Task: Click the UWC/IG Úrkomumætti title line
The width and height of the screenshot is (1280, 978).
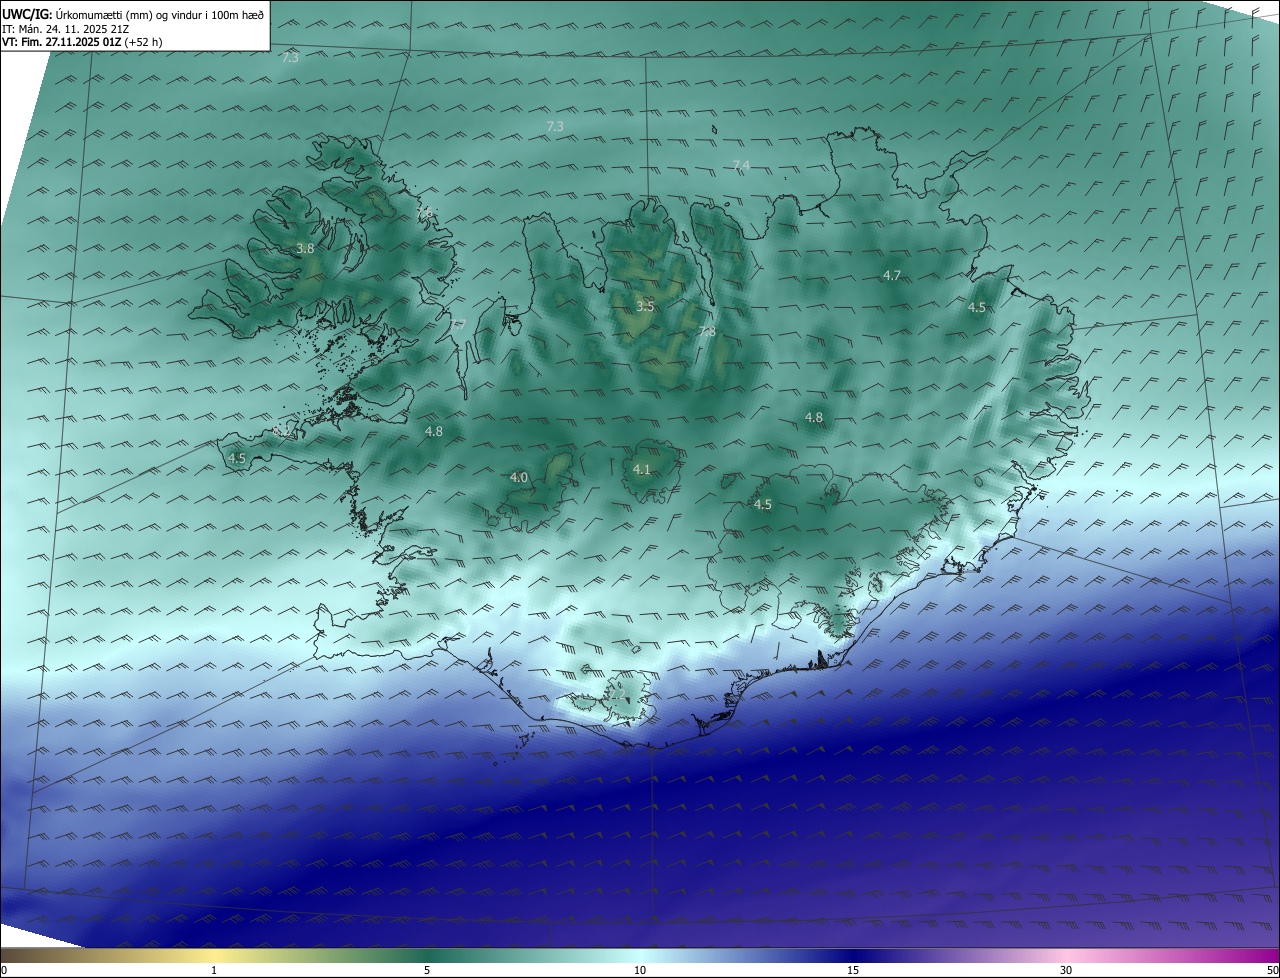Action: click(133, 14)
